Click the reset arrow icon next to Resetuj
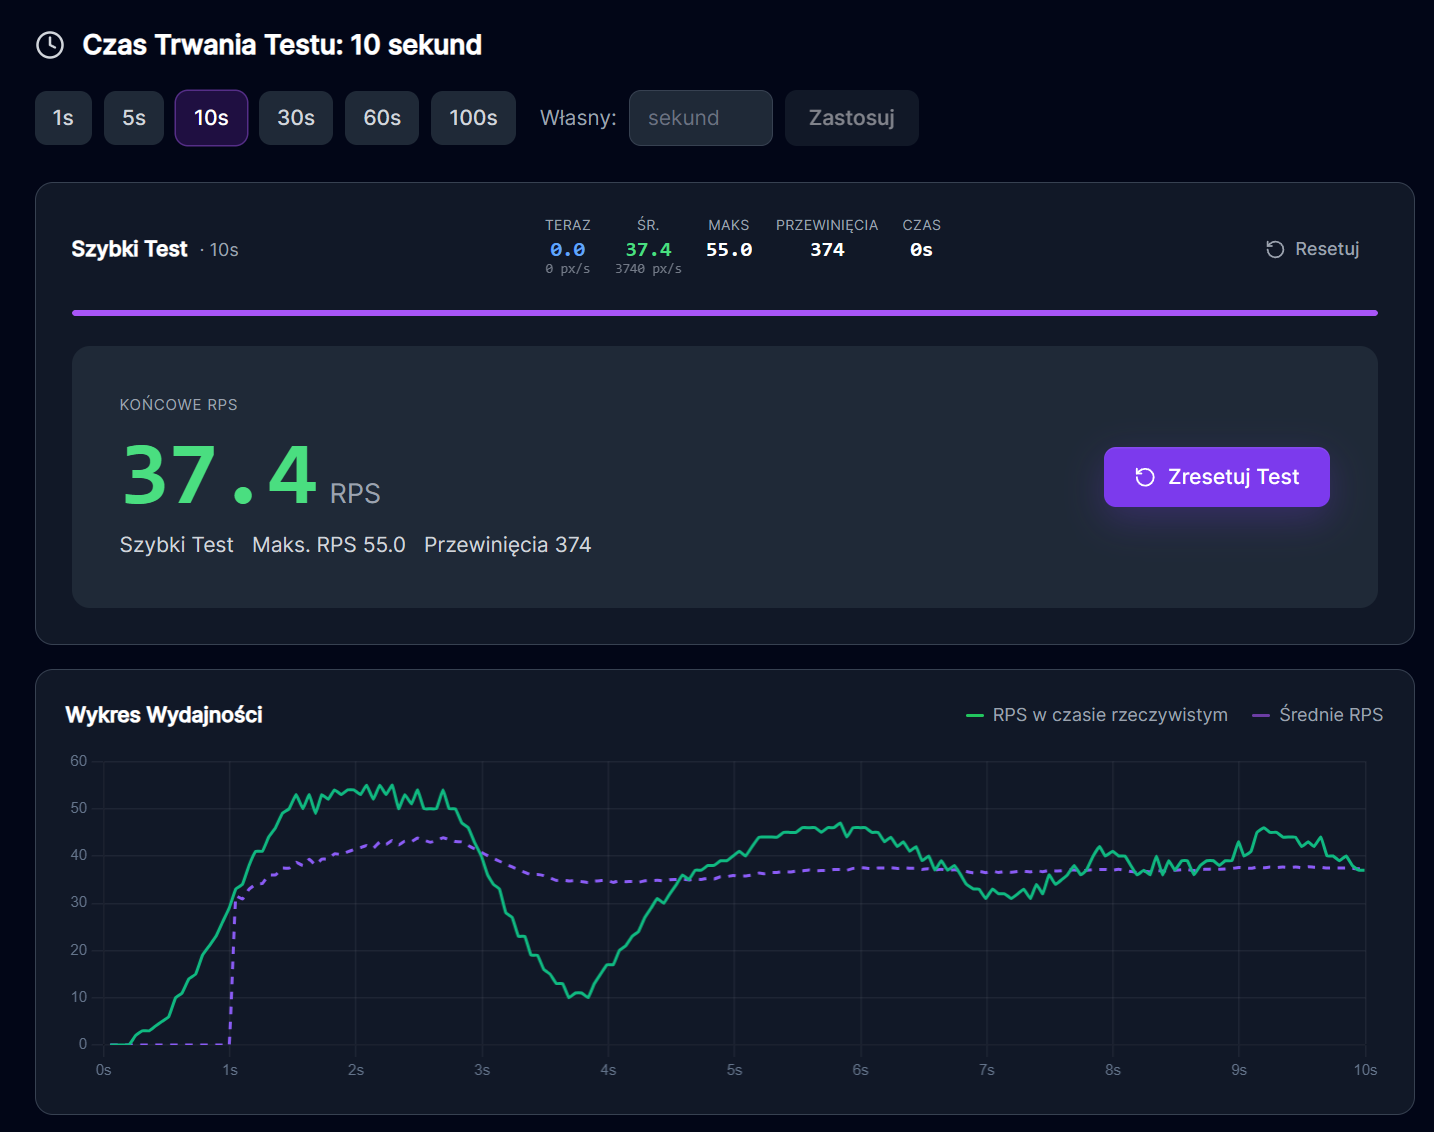The height and width of the screenshot is (1132, 1434). (1275, 249)
